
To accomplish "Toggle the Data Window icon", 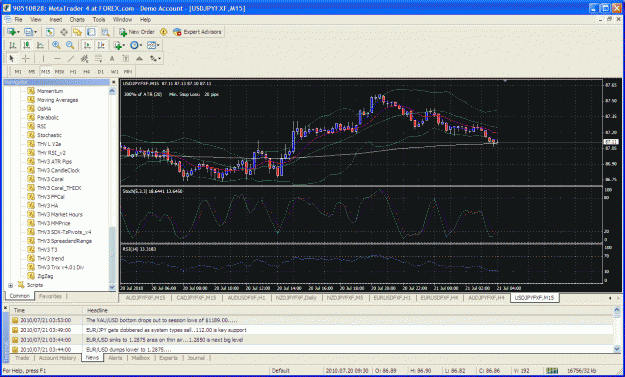I will (64, 32).
